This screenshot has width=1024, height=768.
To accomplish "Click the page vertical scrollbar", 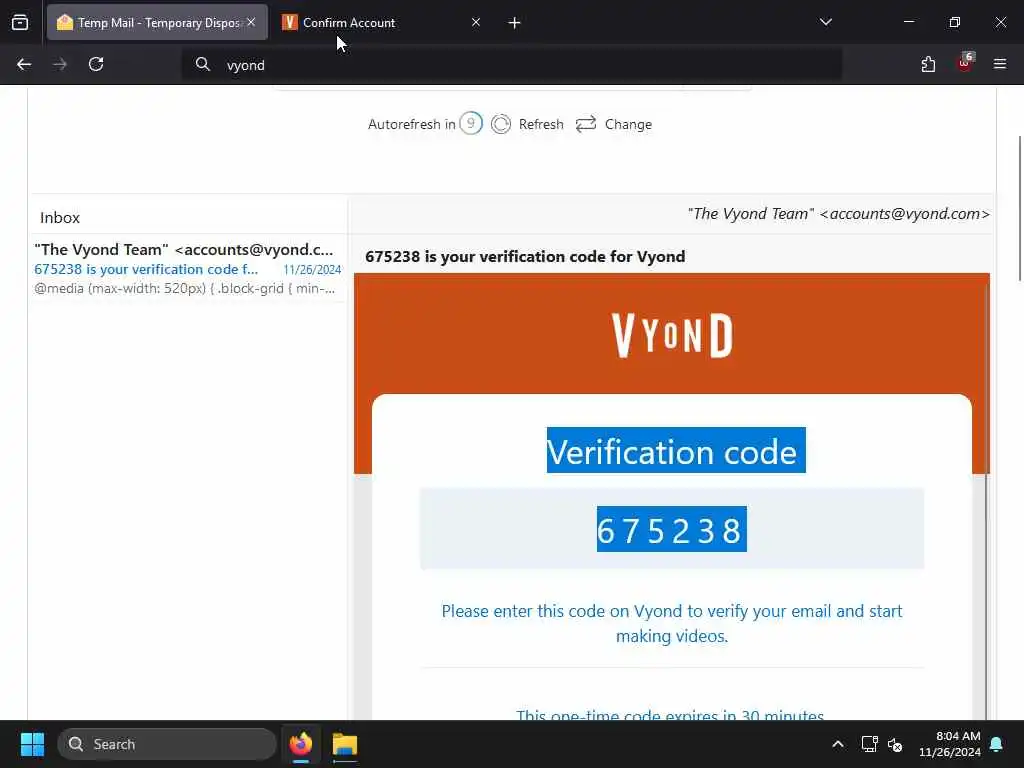I will pyautogui.click(x=1019, y=208).
